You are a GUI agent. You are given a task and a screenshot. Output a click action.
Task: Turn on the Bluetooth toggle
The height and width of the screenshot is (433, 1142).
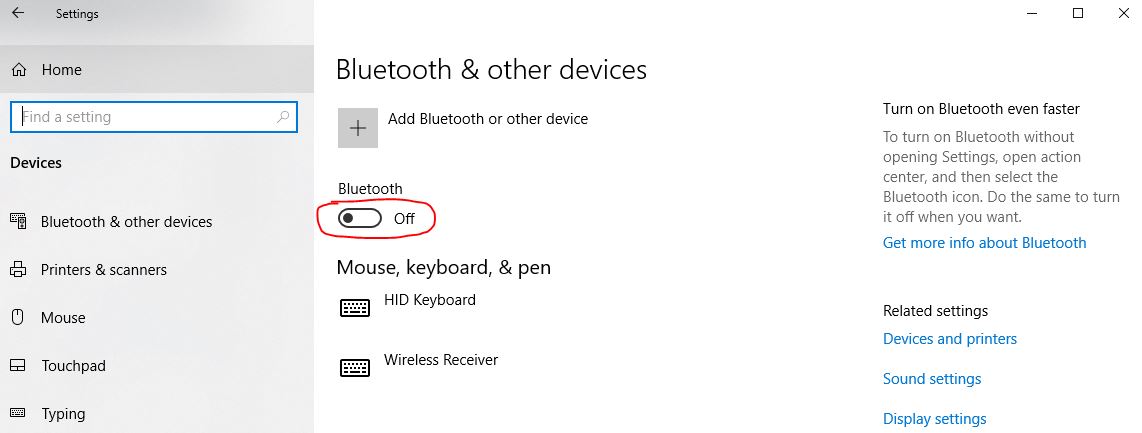360,218
